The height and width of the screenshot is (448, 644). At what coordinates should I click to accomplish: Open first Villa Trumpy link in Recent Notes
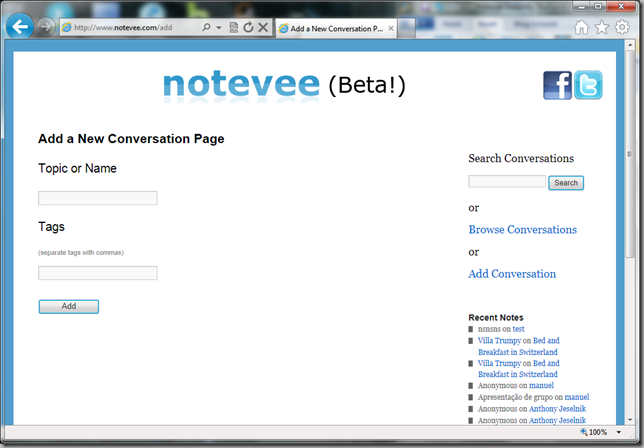tap(499, 340)
